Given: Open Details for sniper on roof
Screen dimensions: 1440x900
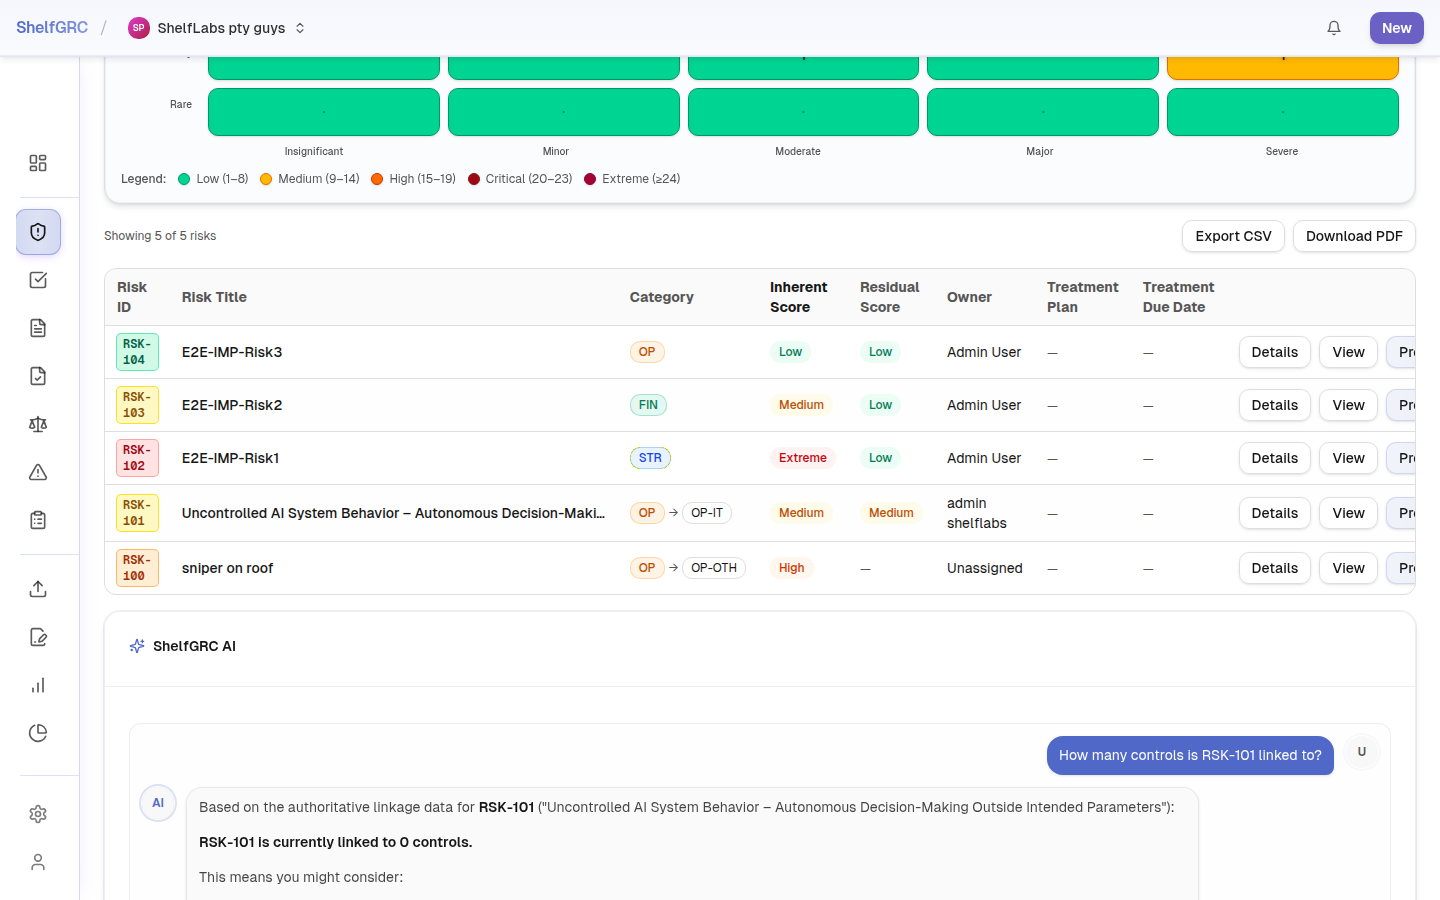Looking at the screenshot, I should coord(1275,568).
